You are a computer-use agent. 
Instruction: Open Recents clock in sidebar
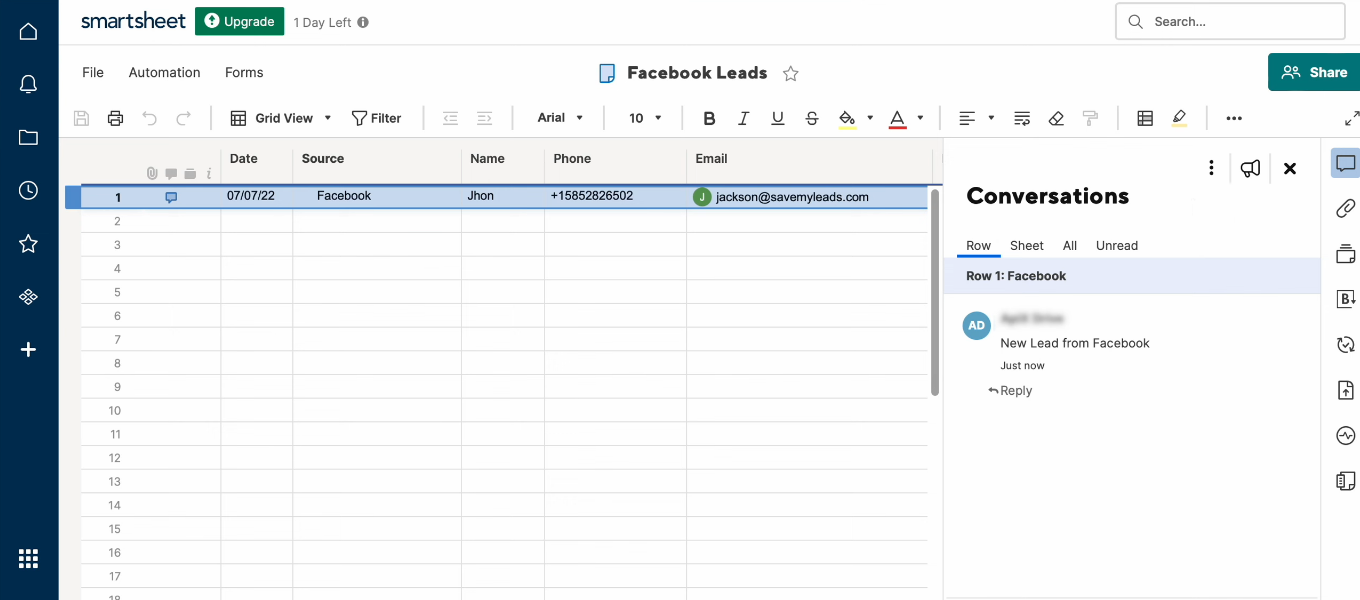pos(28,190)
